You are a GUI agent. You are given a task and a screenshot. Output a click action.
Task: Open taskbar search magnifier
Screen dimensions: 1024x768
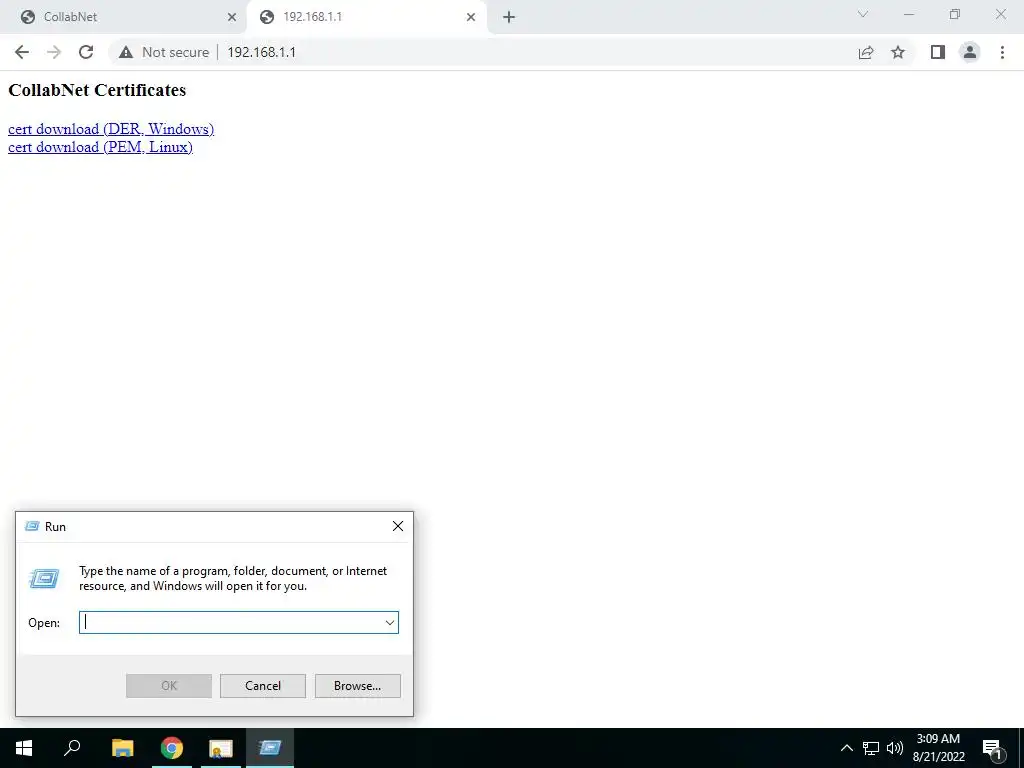click(x=72, y=748)
